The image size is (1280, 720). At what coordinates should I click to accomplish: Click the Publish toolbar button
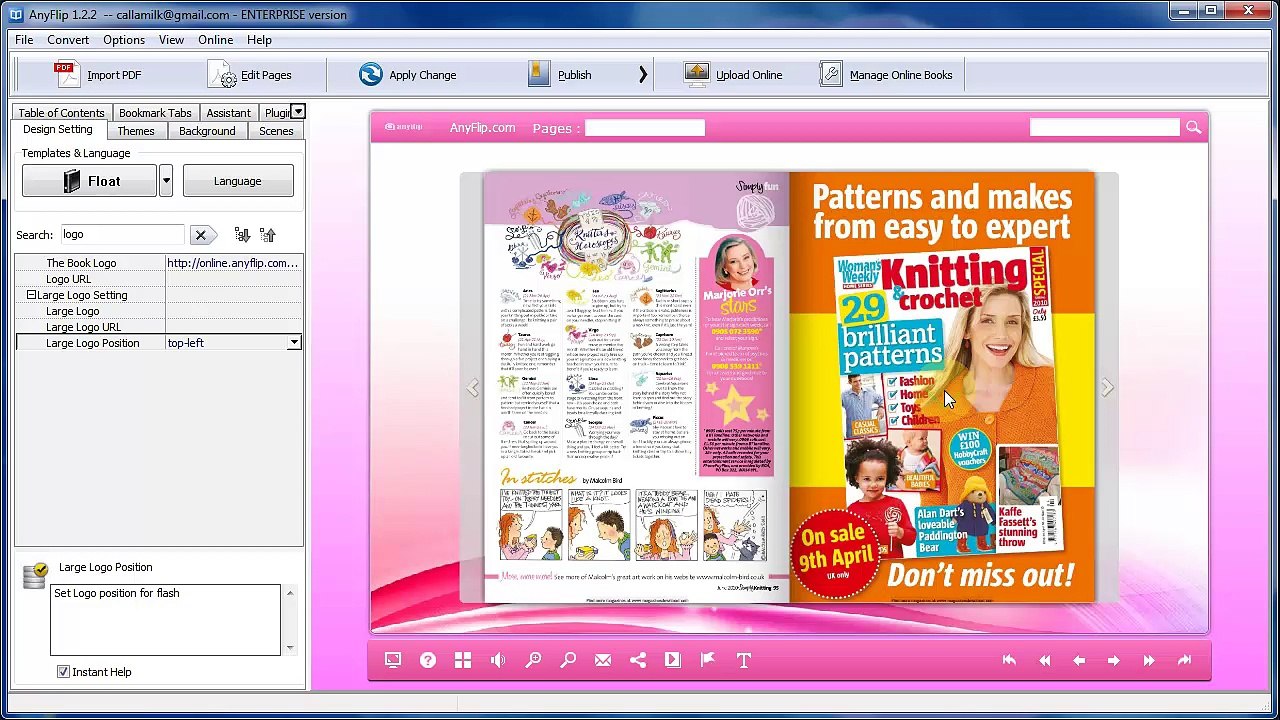(x=560, y=75)
